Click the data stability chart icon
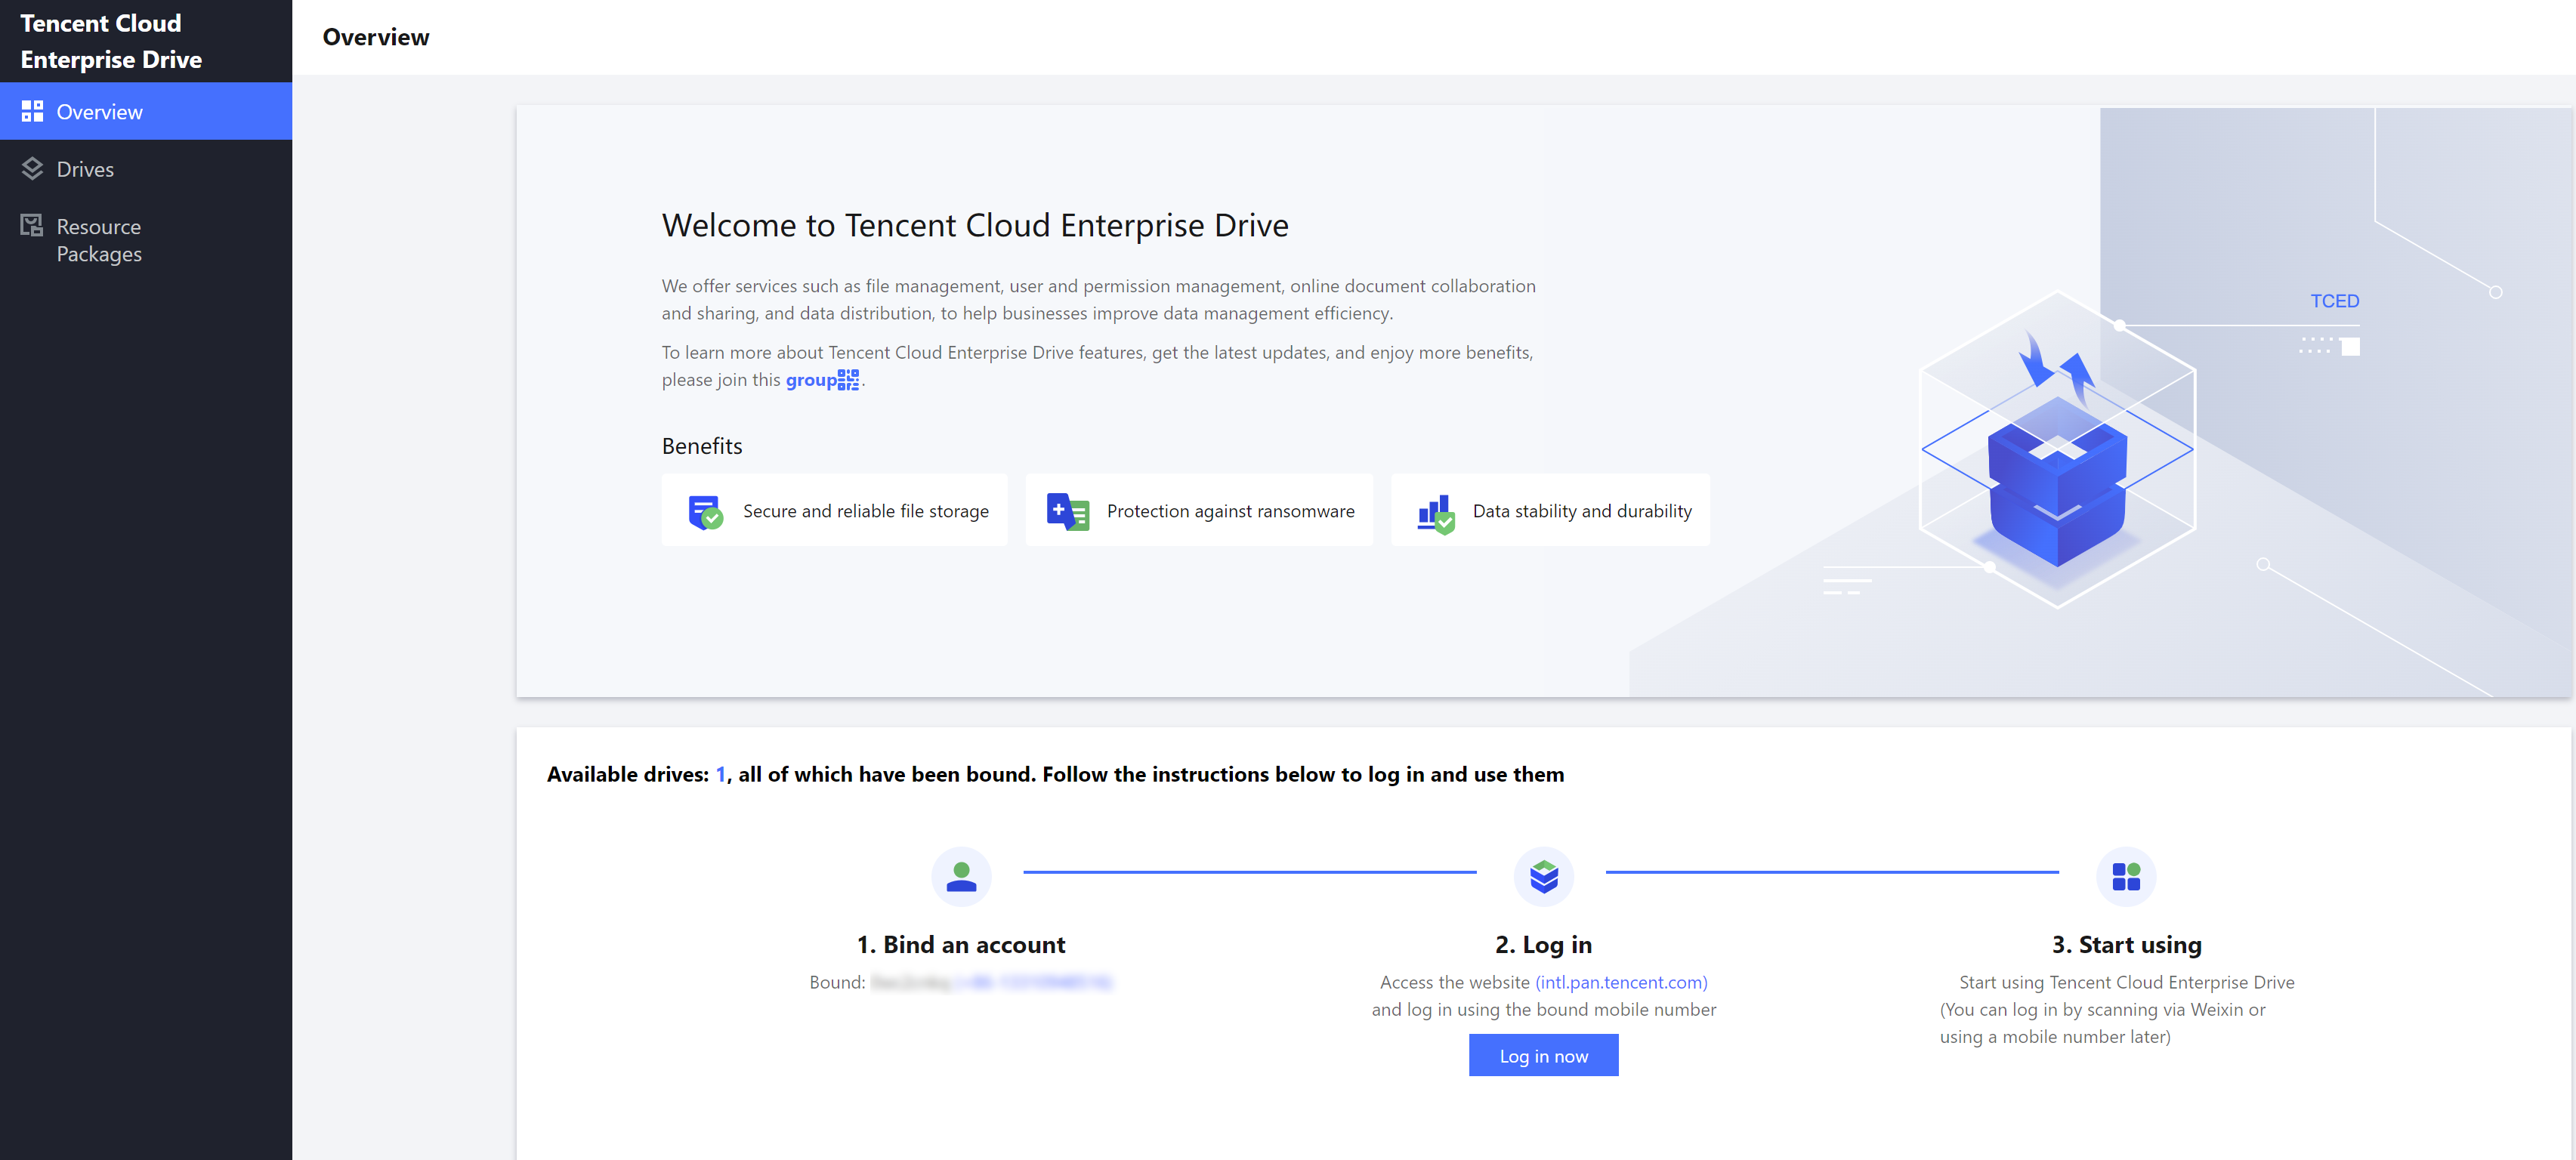 1435,514
